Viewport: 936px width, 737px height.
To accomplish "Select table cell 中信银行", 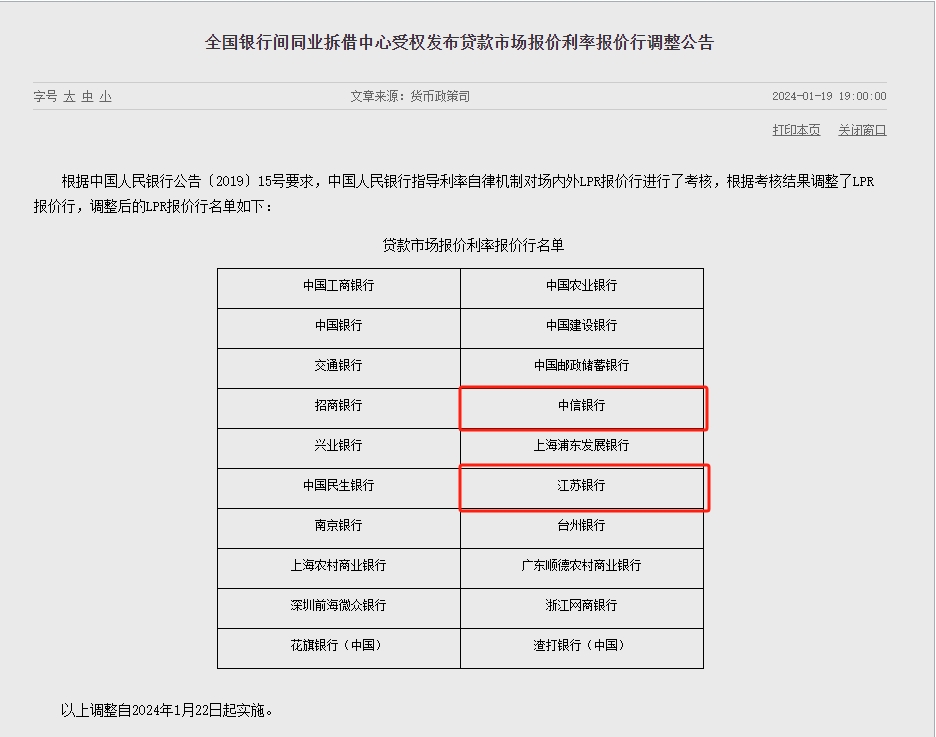I will [582, 408].
